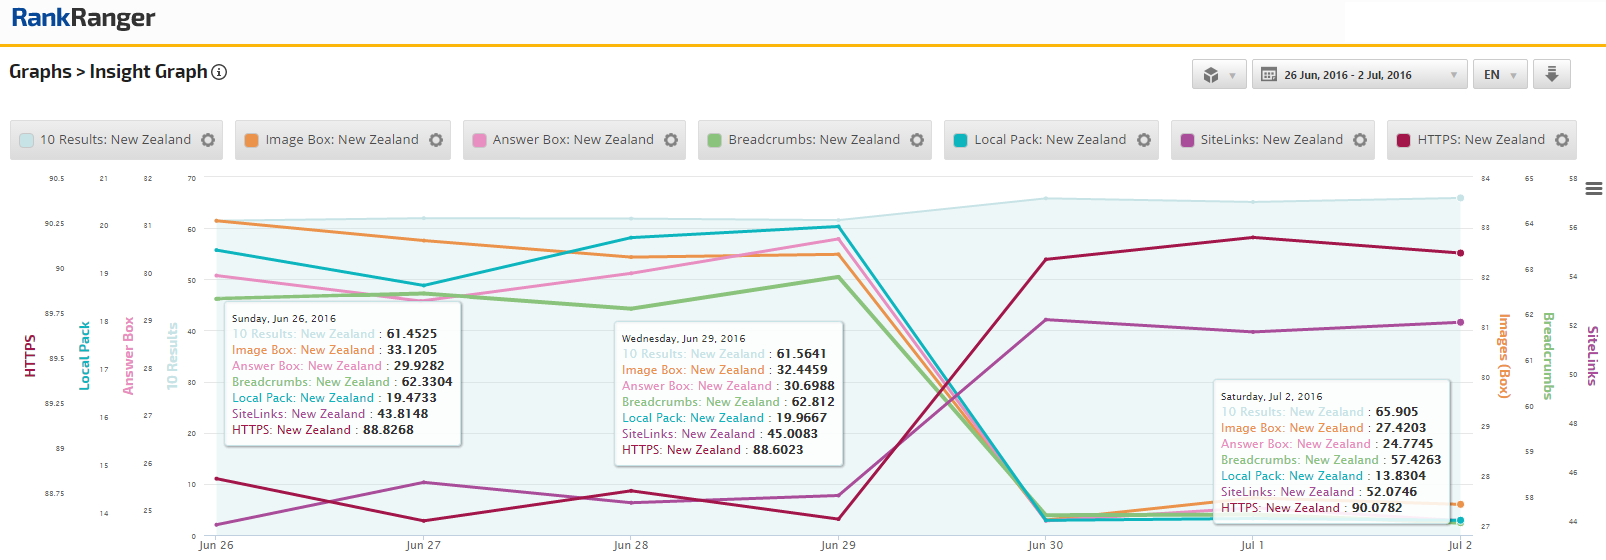Click the download export icon button
The image size is (1606, 560).
tap(1552, 74)
